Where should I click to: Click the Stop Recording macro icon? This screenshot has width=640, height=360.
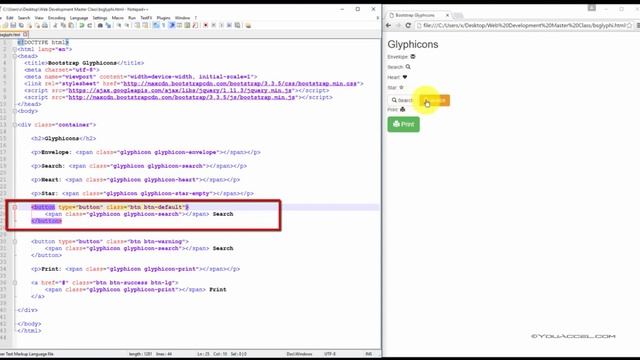[214, 25]
